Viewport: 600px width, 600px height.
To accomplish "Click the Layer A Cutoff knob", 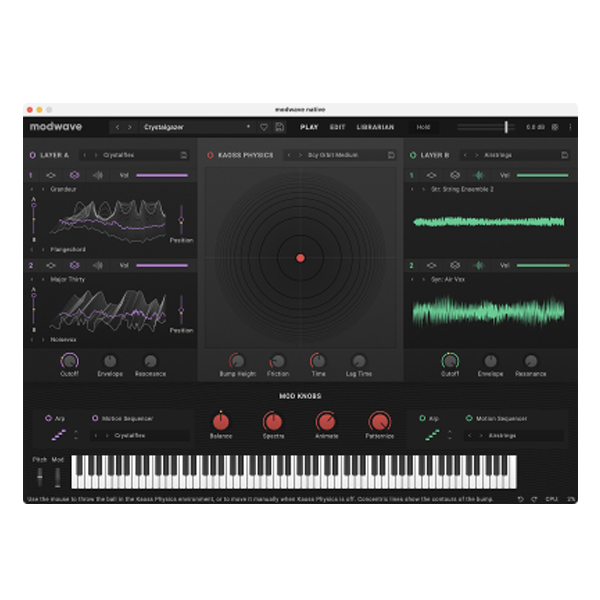I will coord(69,361).
